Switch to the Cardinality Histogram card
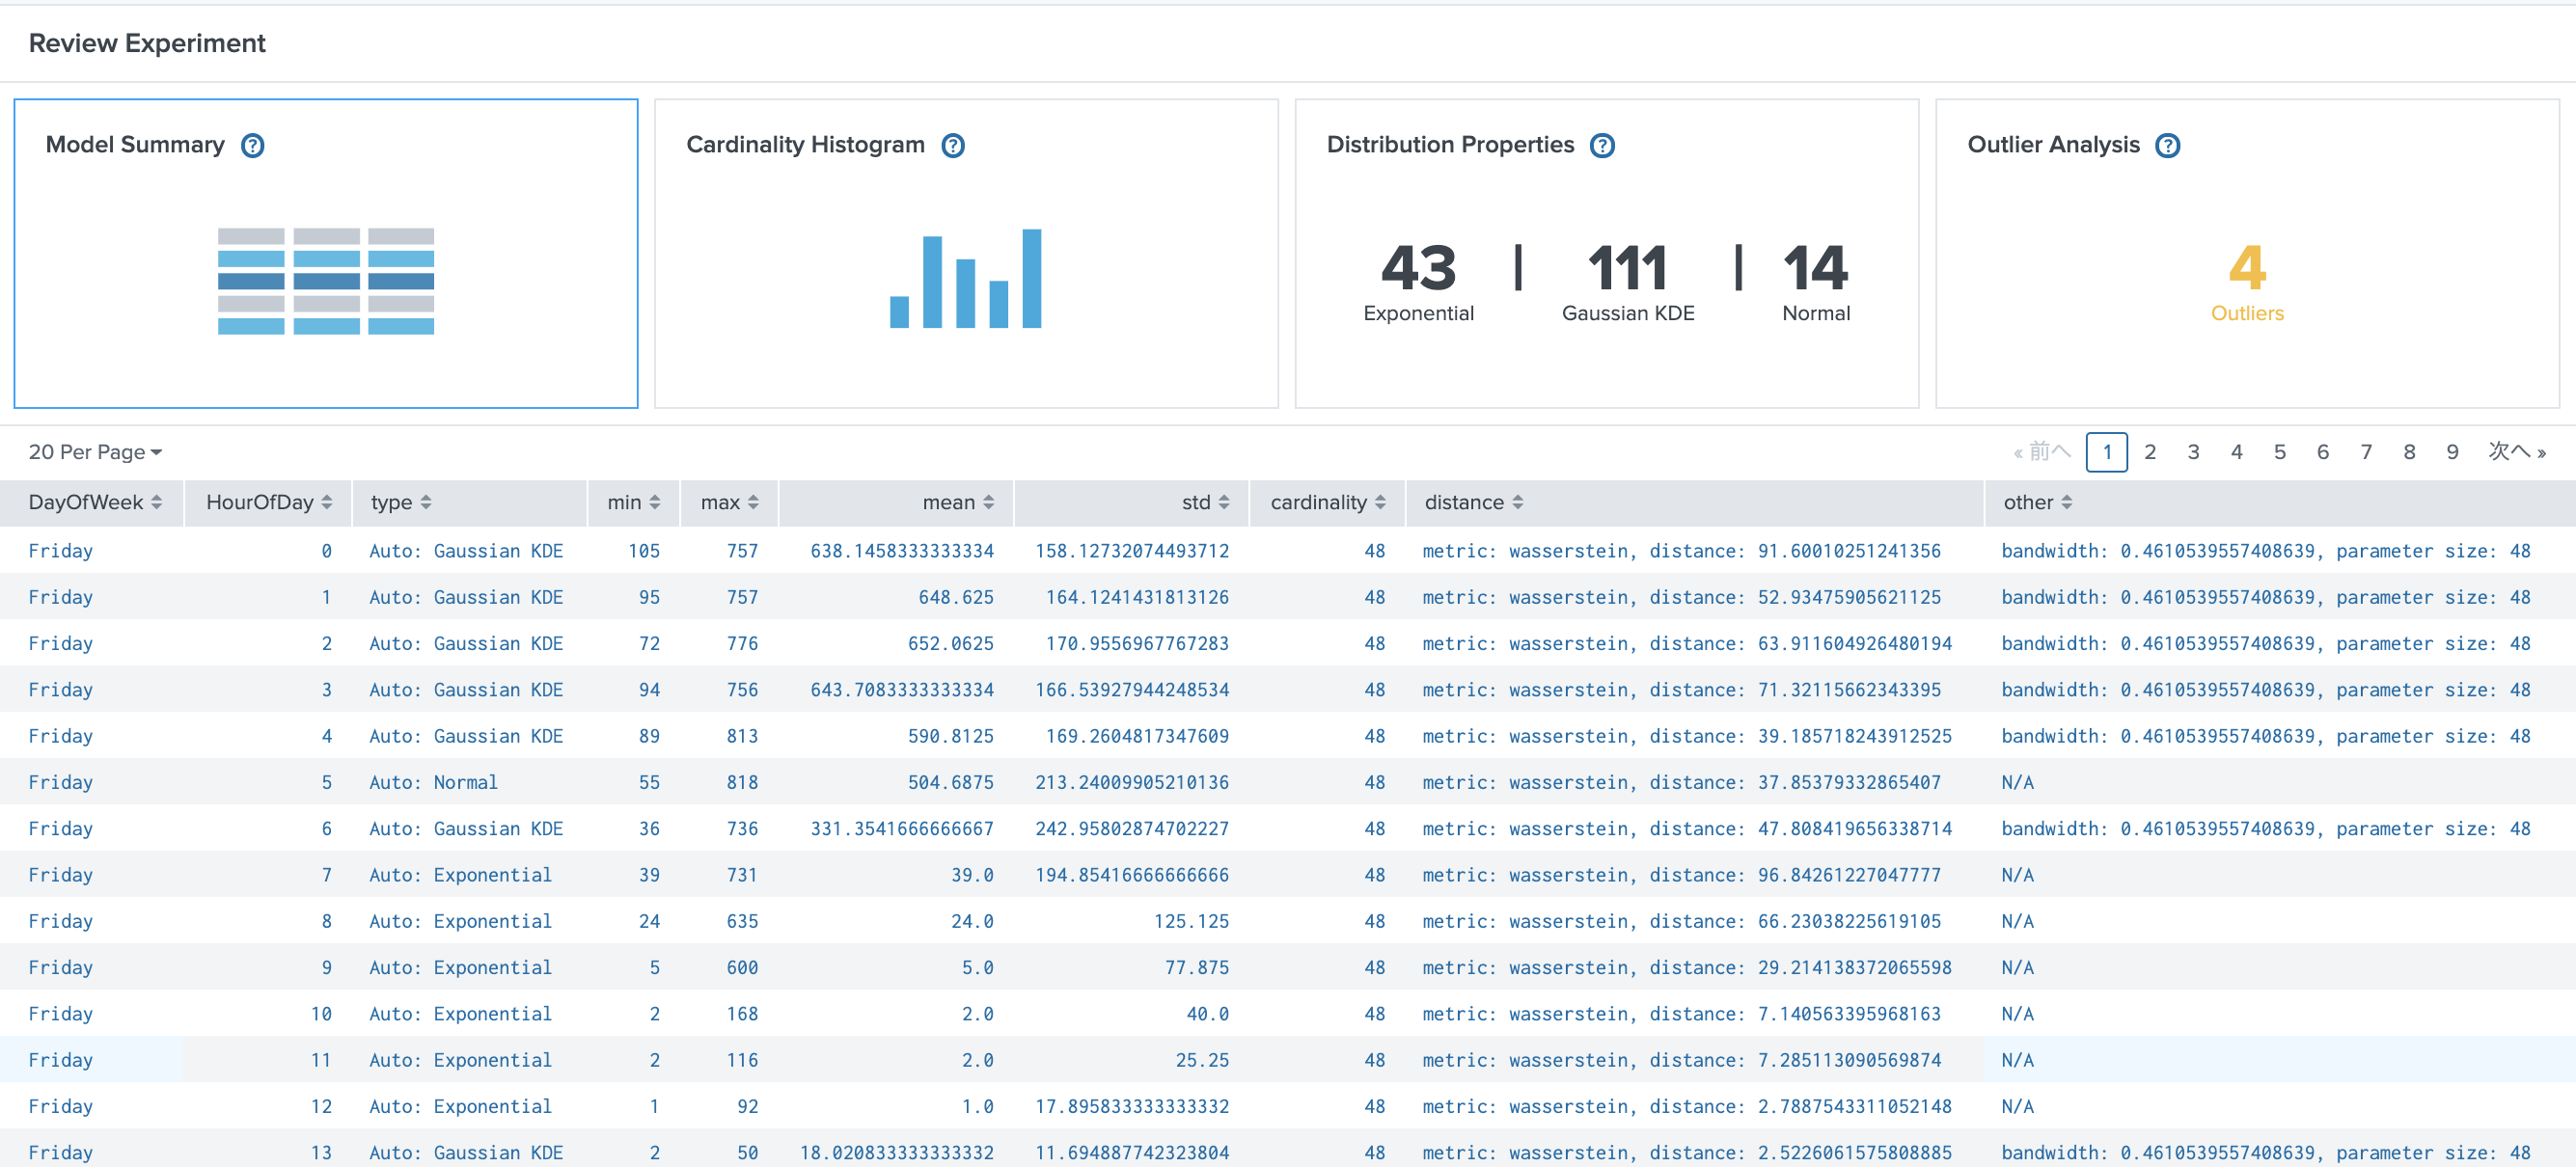This screenshot has width=2576, height=1167. click(x=964, y=254)
